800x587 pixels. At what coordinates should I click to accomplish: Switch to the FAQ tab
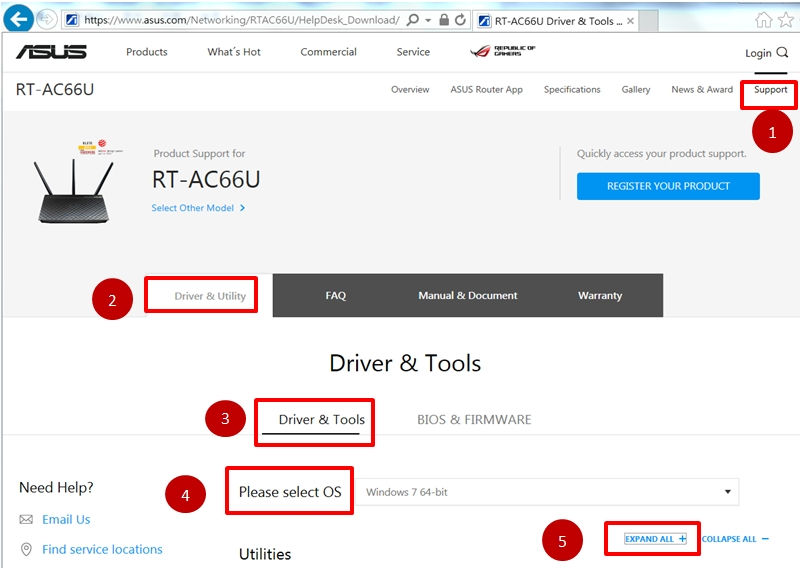click(336, 295)
